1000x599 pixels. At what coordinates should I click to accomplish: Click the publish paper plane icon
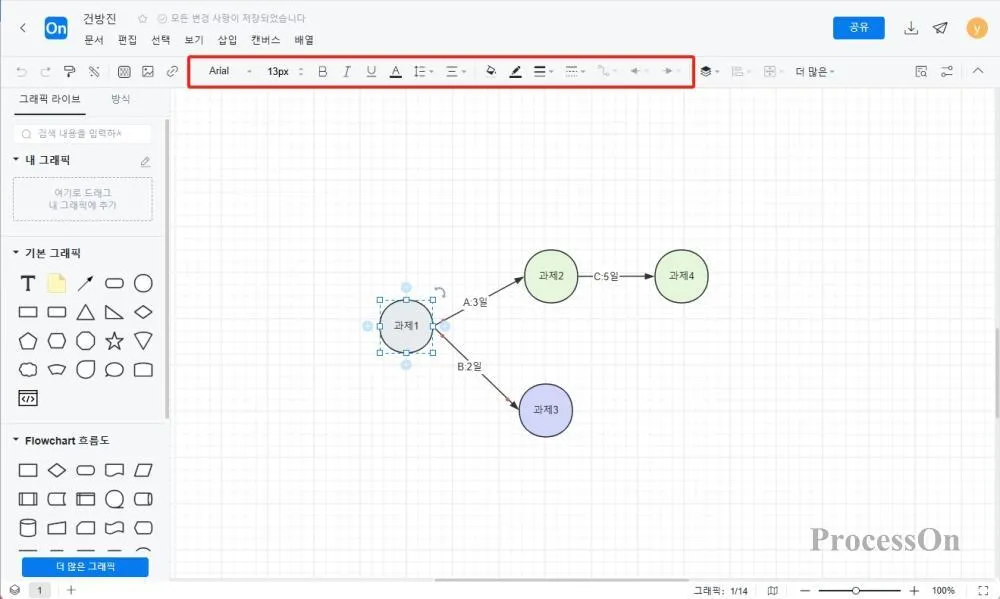940,28
